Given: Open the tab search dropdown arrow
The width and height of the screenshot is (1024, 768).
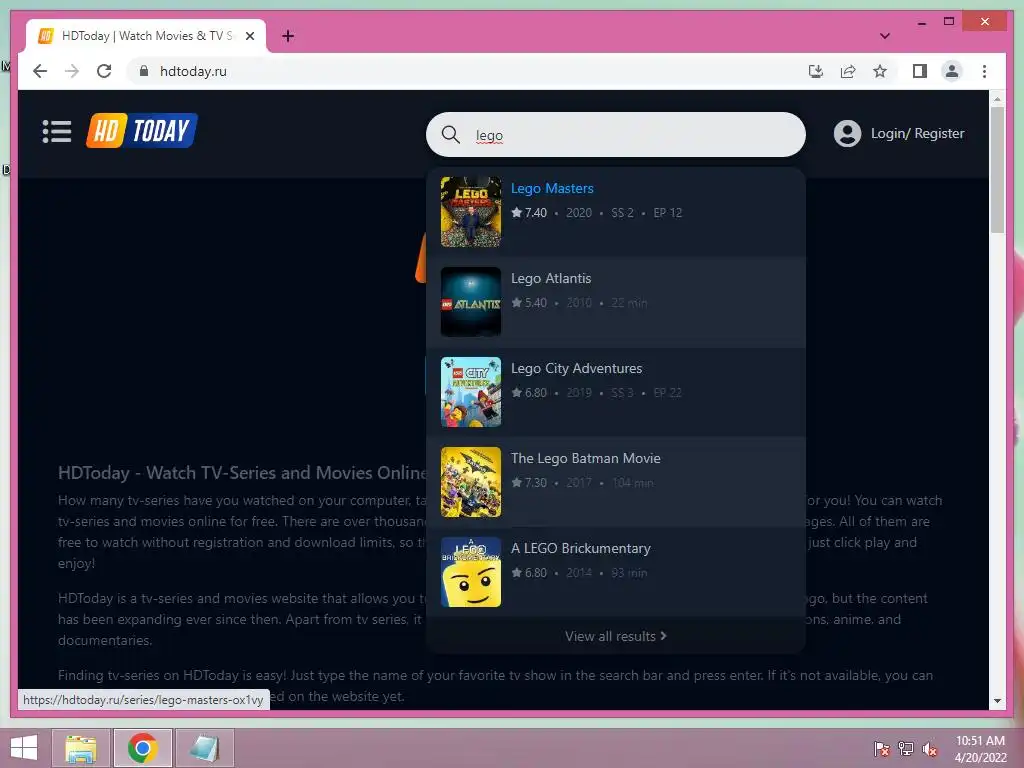Looking at the screenshot, I should [x=885, y=36].
